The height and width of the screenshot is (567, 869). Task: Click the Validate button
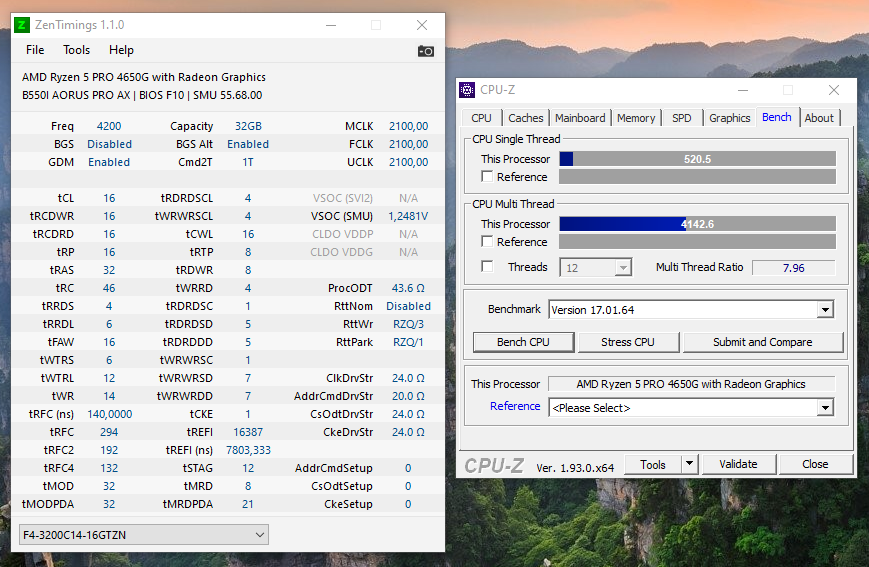(x=738, y=464)
